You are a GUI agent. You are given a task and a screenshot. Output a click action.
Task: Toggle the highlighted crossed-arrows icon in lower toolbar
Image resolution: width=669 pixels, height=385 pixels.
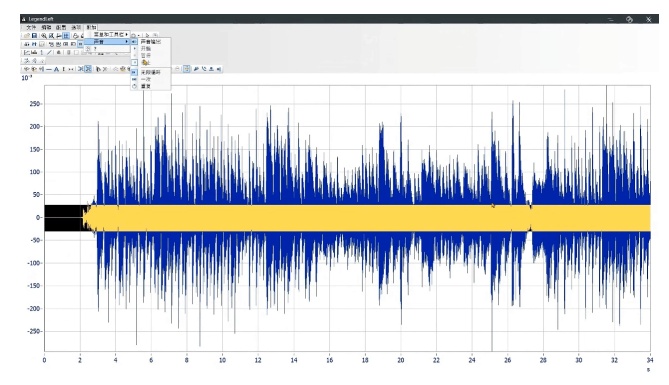[x=88, y=69]
